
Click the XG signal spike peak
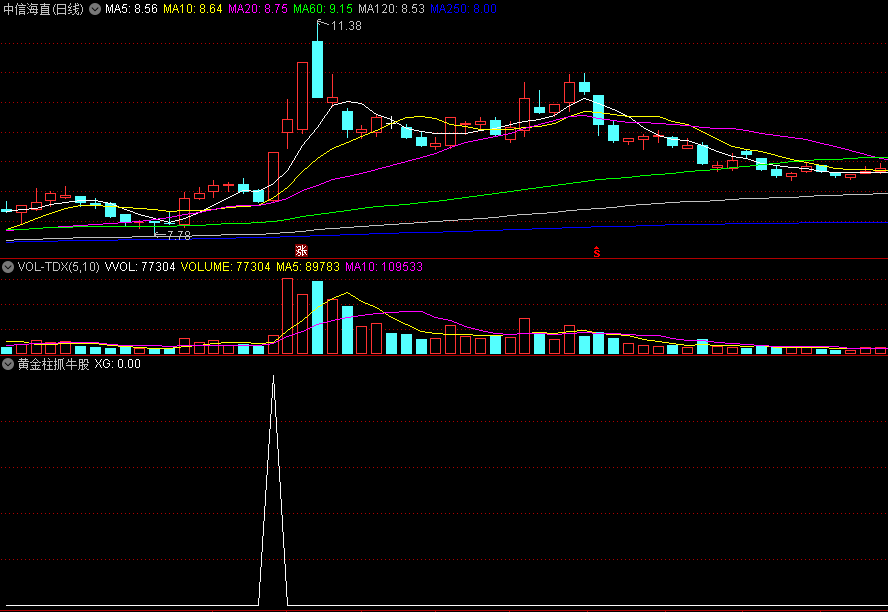tap(274, 378)
